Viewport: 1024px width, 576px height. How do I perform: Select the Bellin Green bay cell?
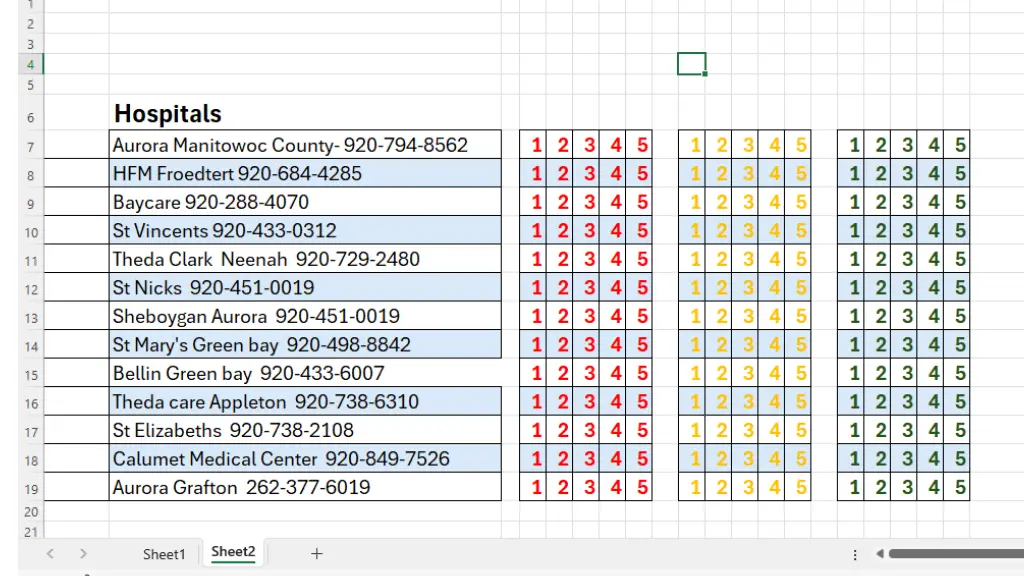pyautogui.click(x=305, y=373)
